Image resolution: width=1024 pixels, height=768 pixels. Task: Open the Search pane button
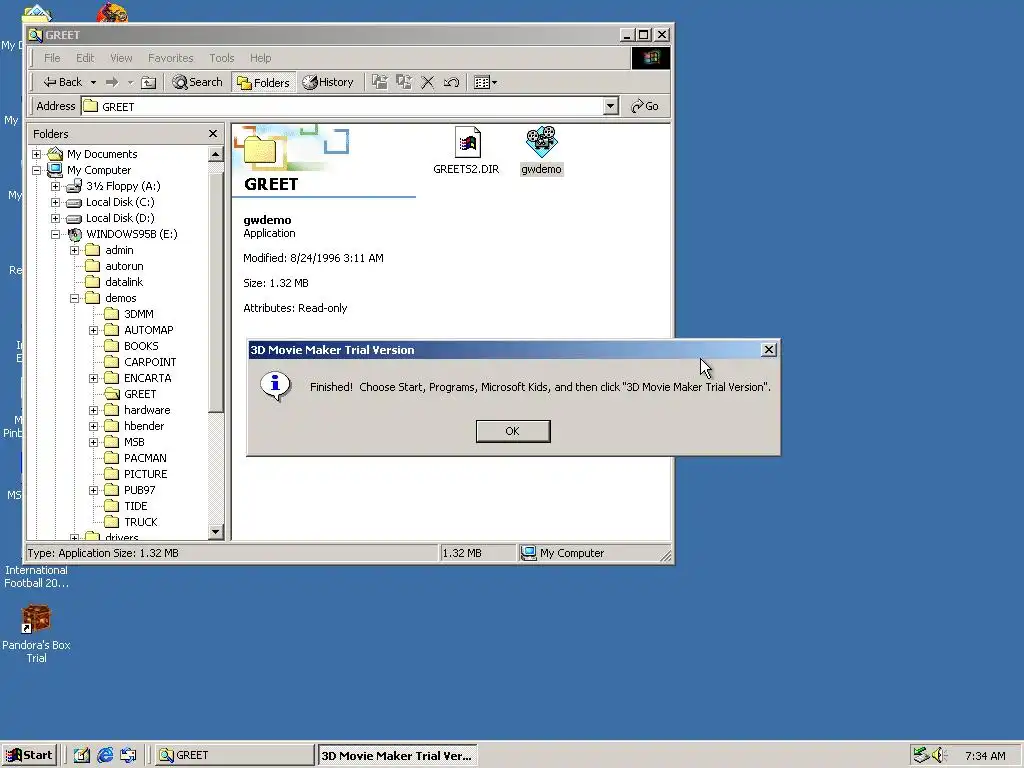197,82
